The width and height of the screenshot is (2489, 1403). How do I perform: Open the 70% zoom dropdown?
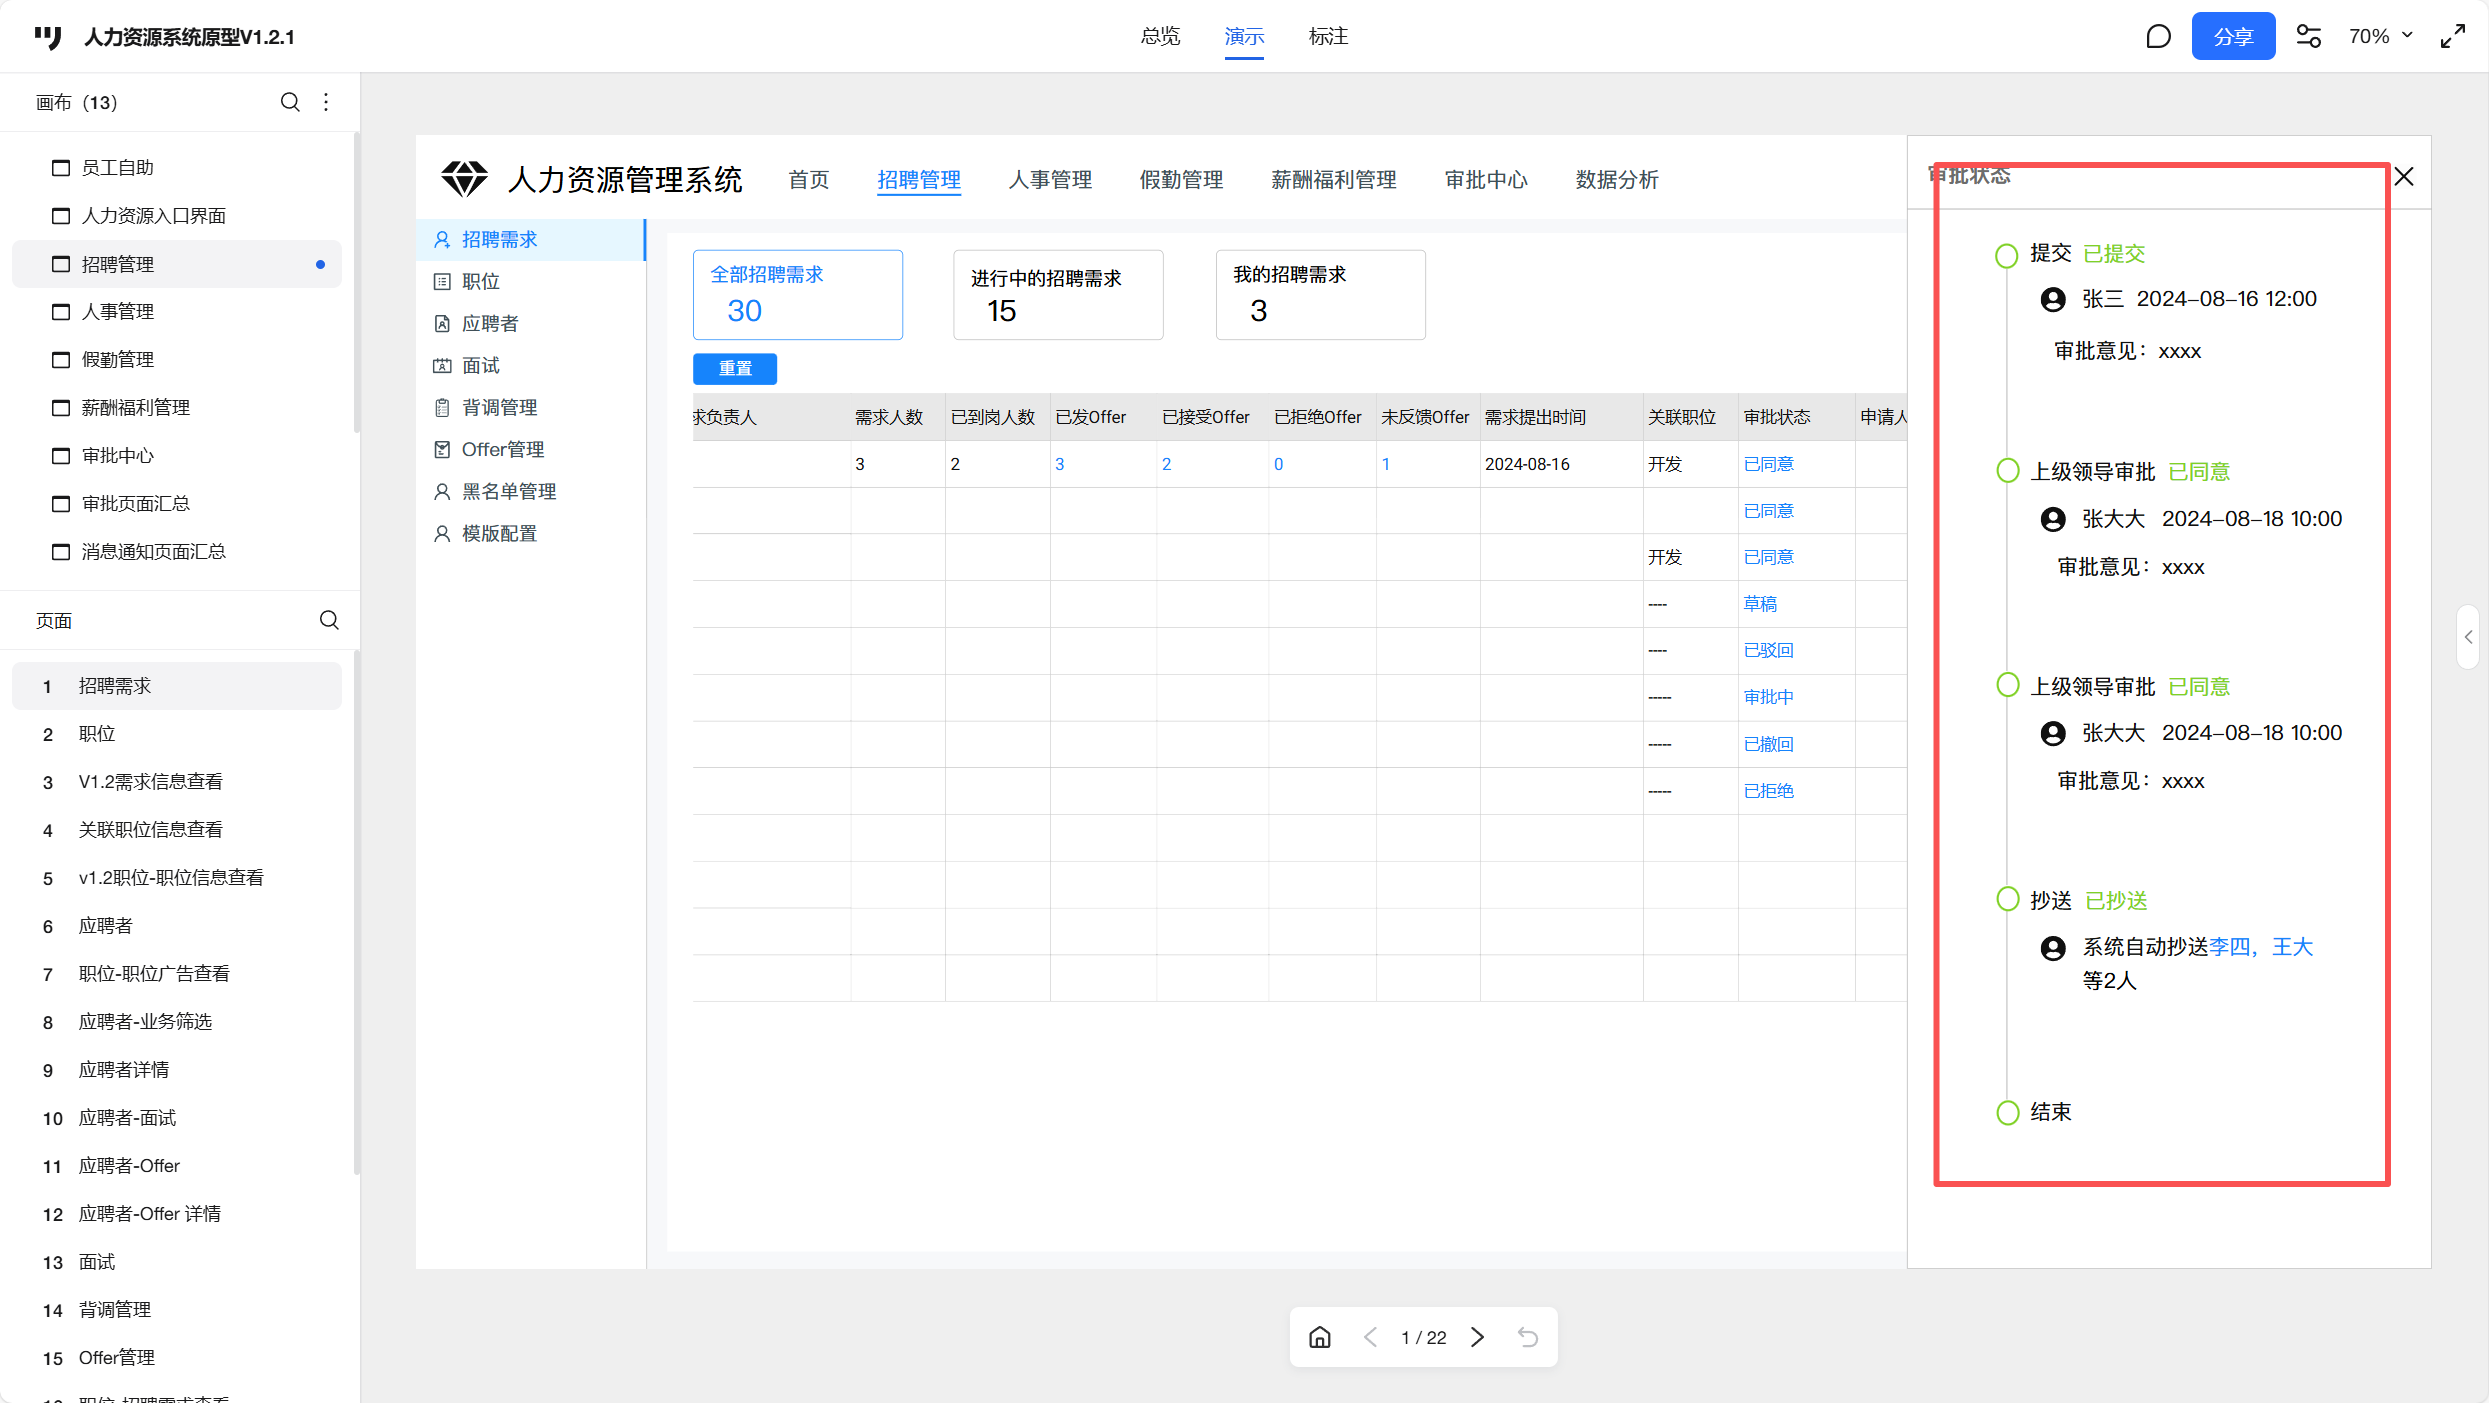pyautogui.click(x=2380, y=37)
